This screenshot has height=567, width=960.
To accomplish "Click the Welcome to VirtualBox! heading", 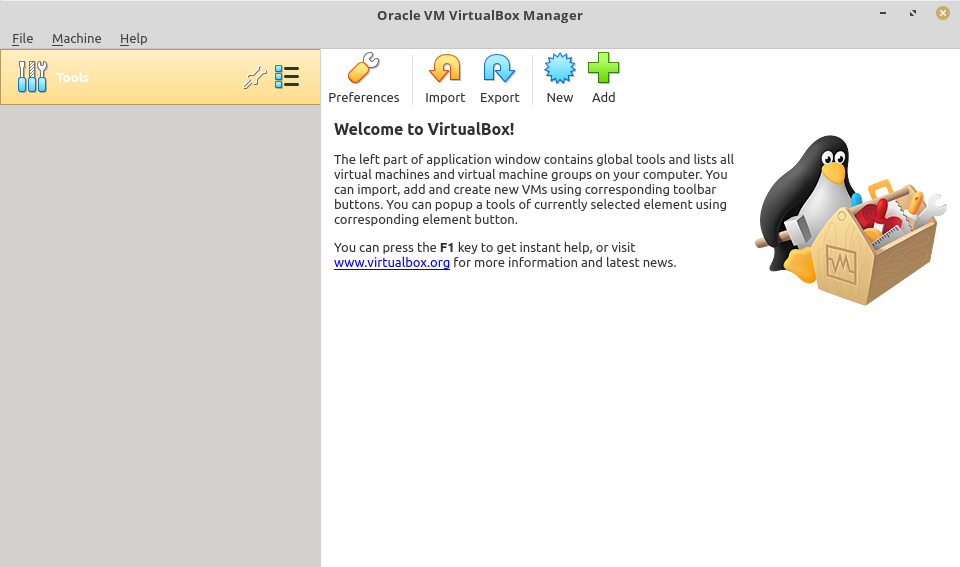I will 424,129.
